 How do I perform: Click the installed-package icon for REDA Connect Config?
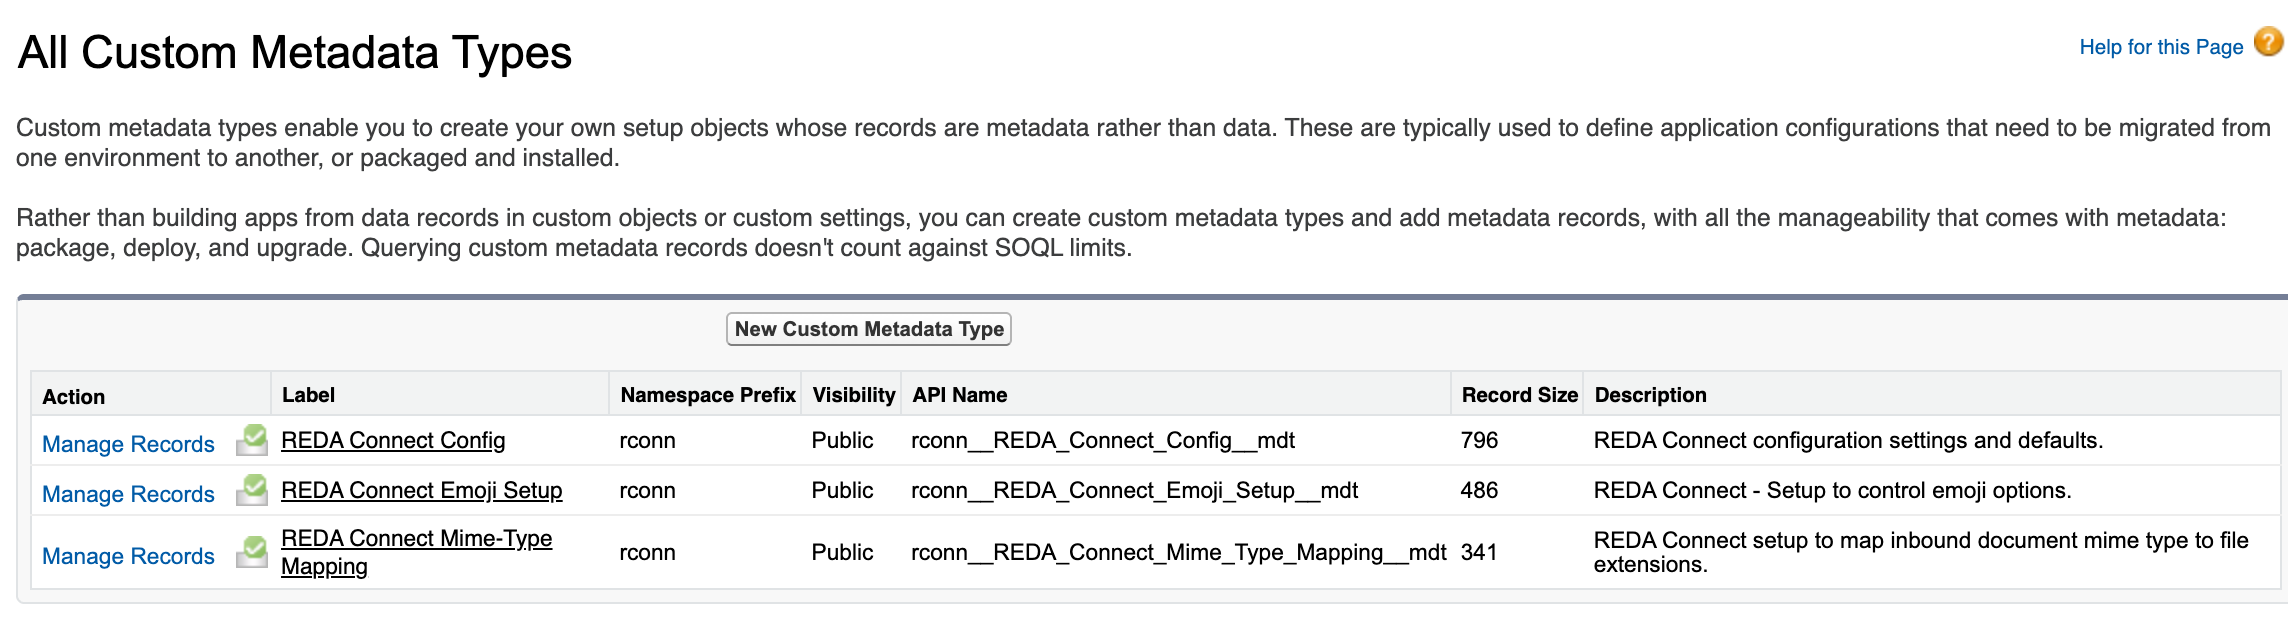(x=252, y=440)
